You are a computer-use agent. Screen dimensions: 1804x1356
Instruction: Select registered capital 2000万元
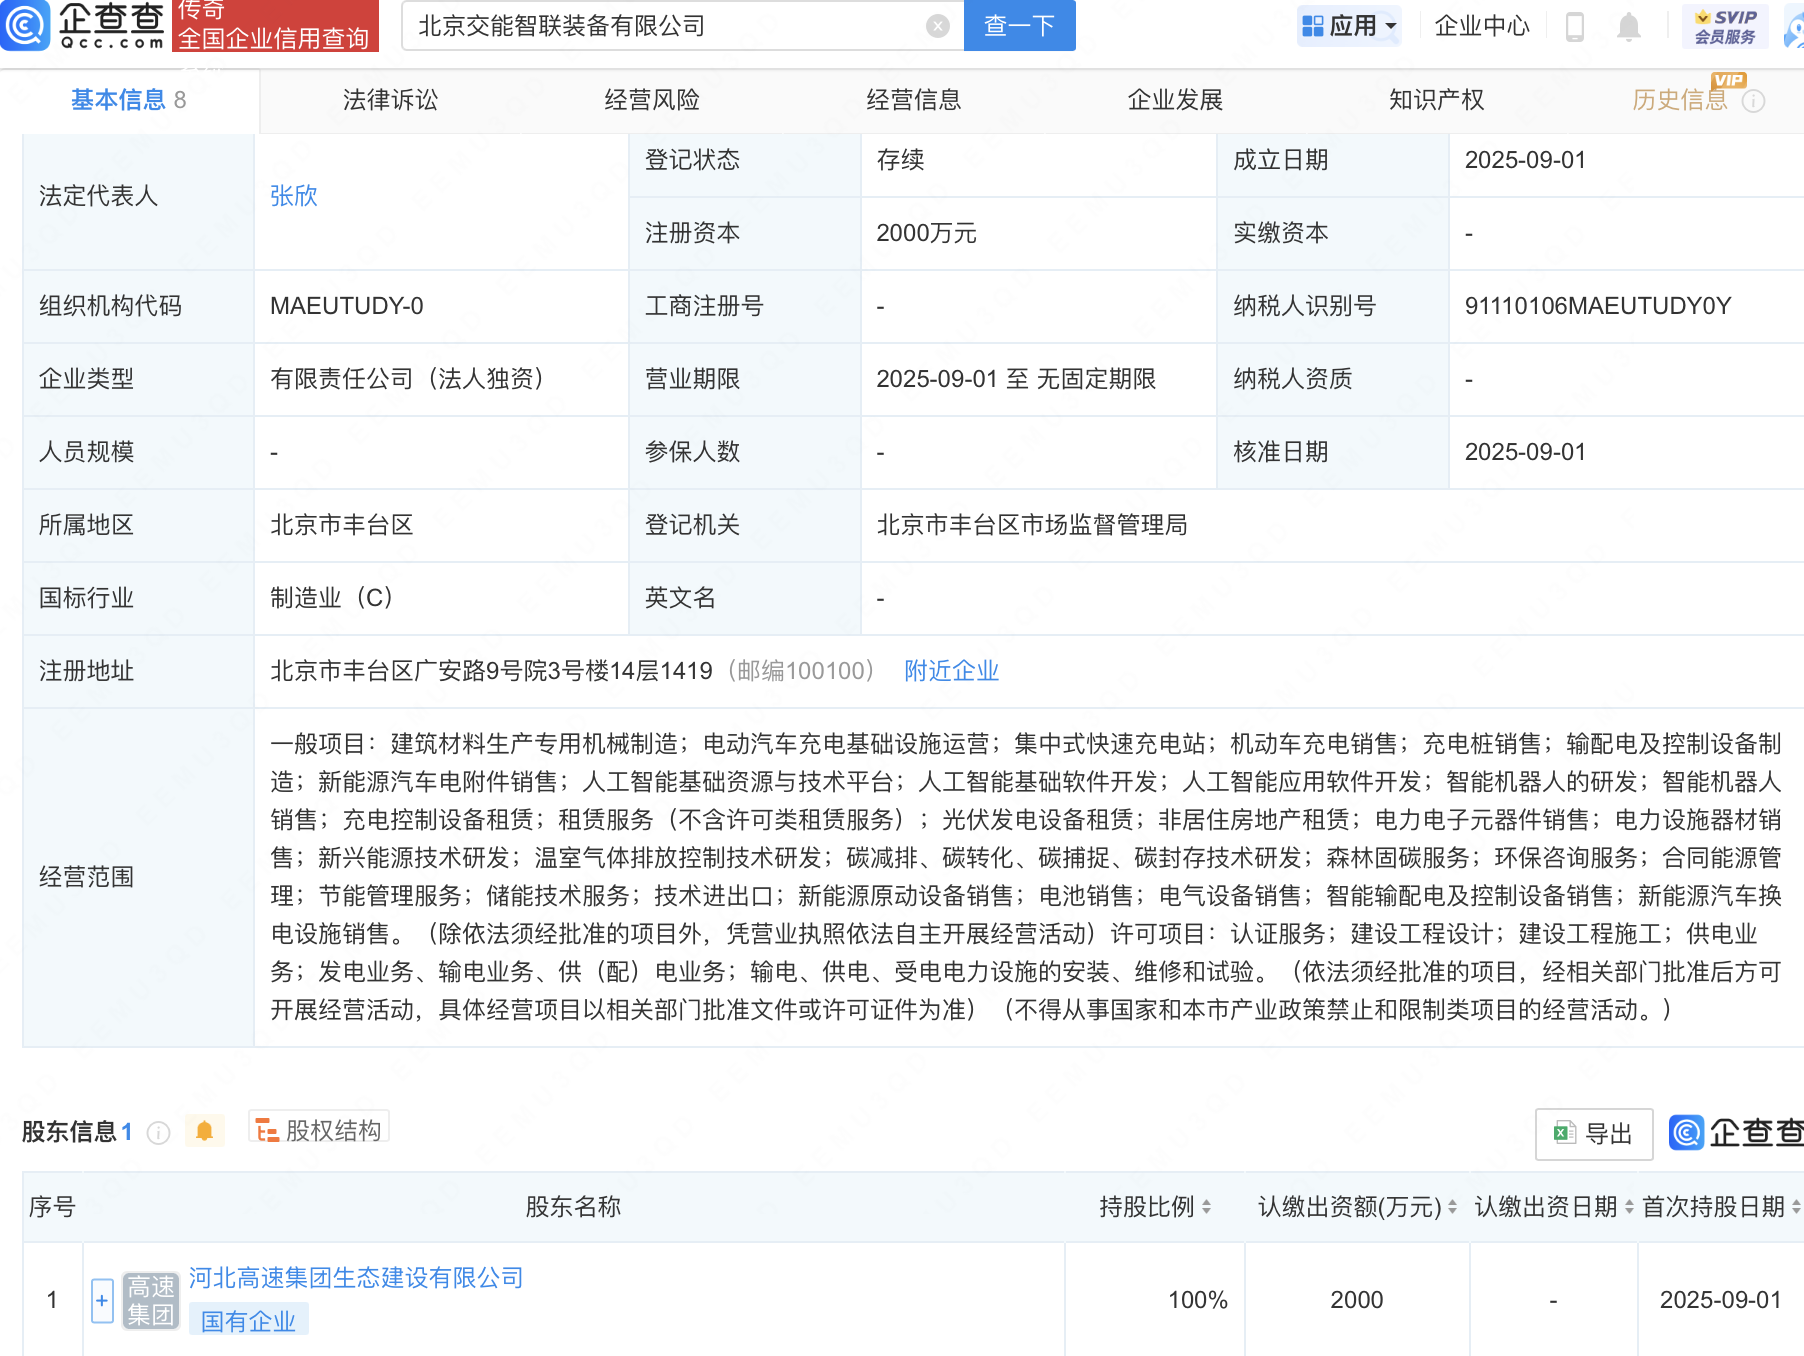coord(926,233)
